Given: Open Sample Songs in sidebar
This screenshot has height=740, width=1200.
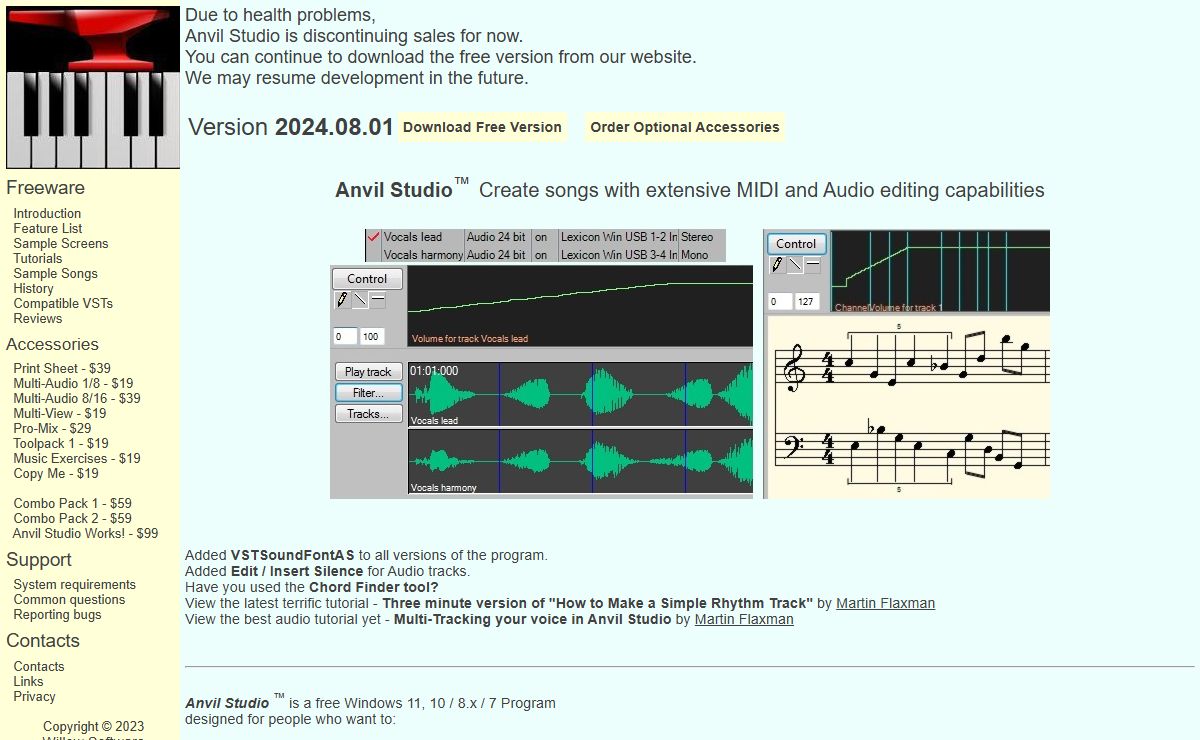Looking at the screenshot, I should pyautogui.click(x=56, y=273).
